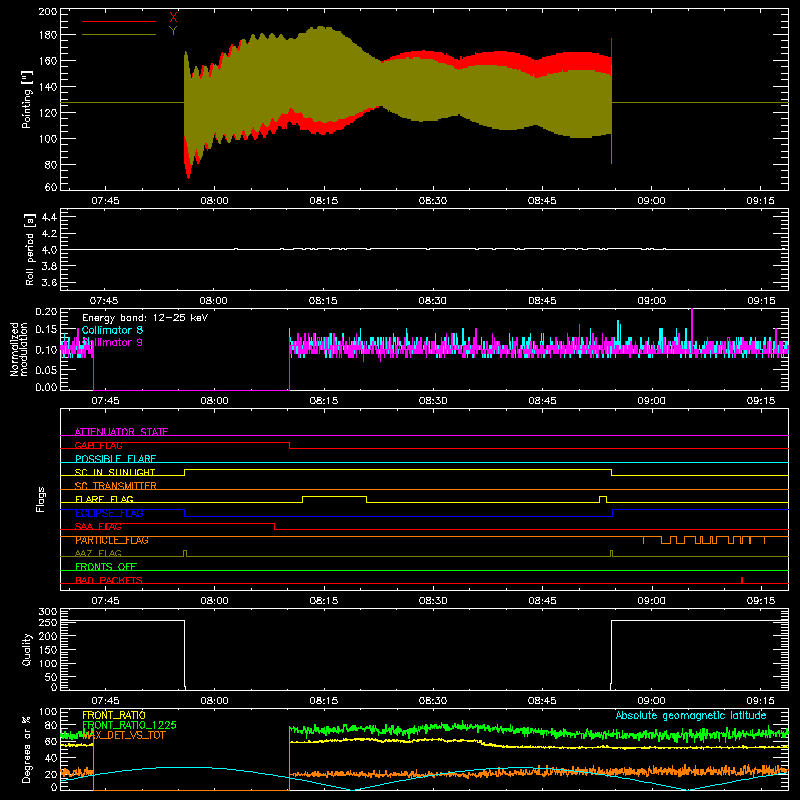Click the SC_IN_SUNLIGHT flag label

115,472
